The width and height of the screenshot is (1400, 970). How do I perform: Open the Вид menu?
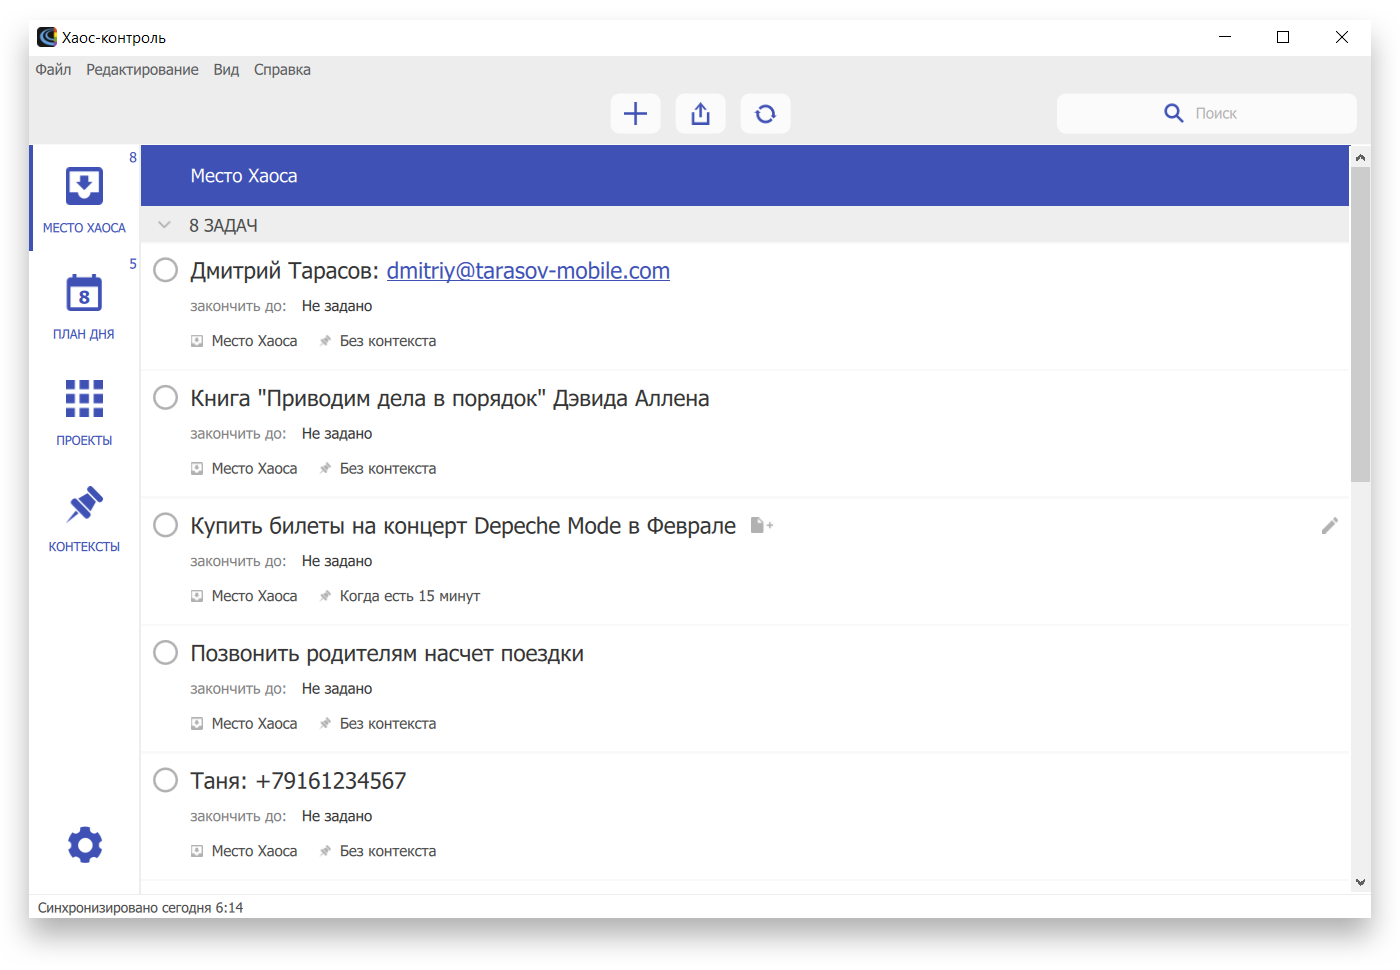(226, 70)
